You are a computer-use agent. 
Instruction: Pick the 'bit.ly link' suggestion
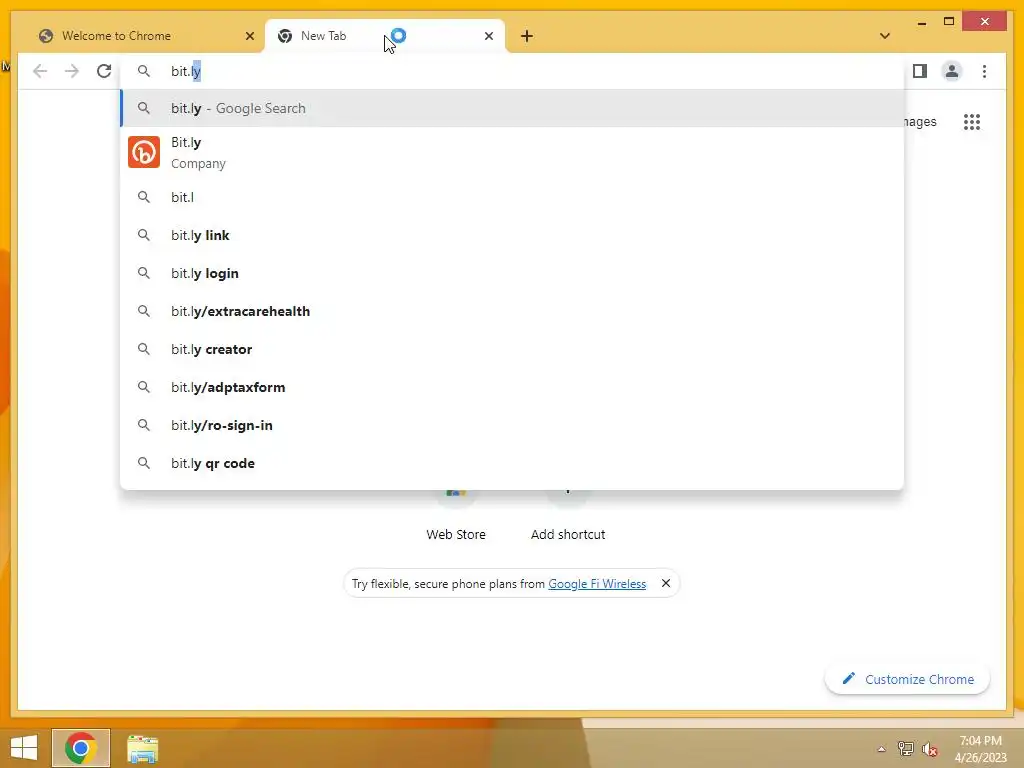[x=512, y=235]
